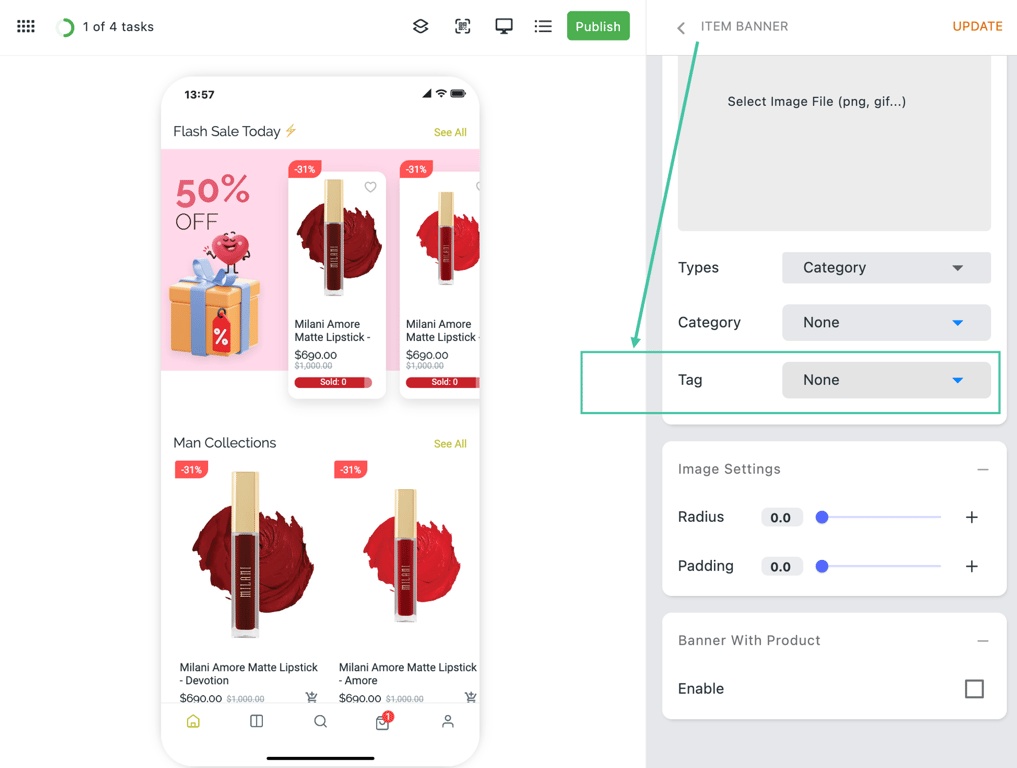Click the Flash Sale Today heading
This screenshot has width=1017, height=768.
(234, 131)
